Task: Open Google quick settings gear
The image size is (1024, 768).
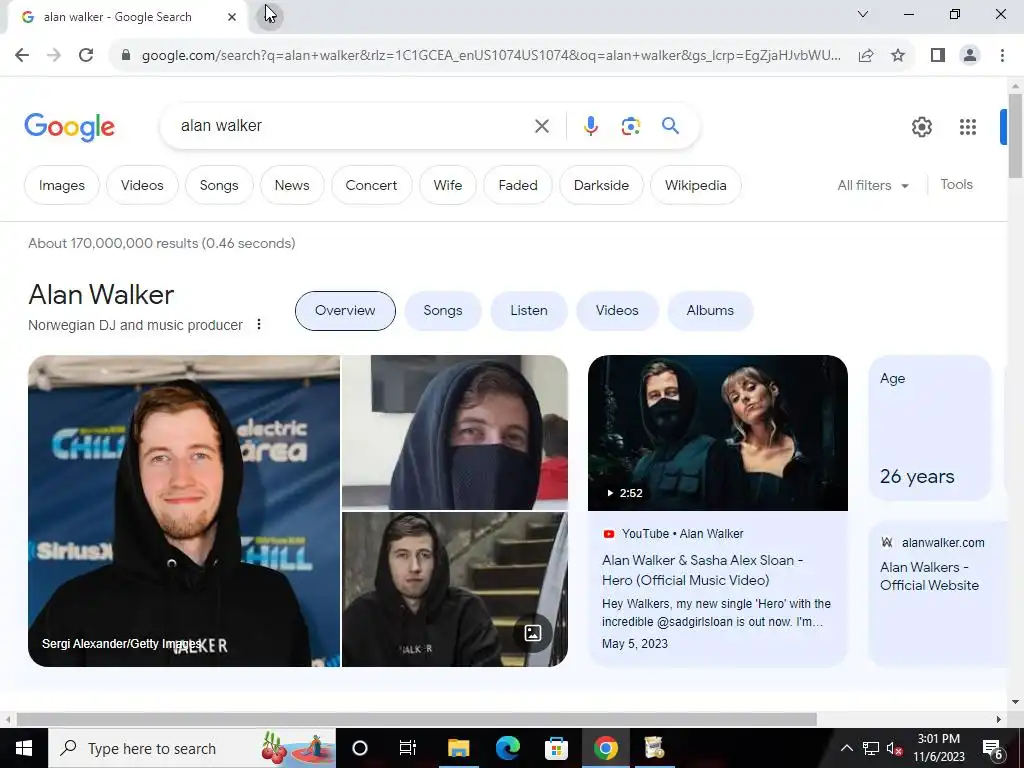Action: tap(921, 127)
